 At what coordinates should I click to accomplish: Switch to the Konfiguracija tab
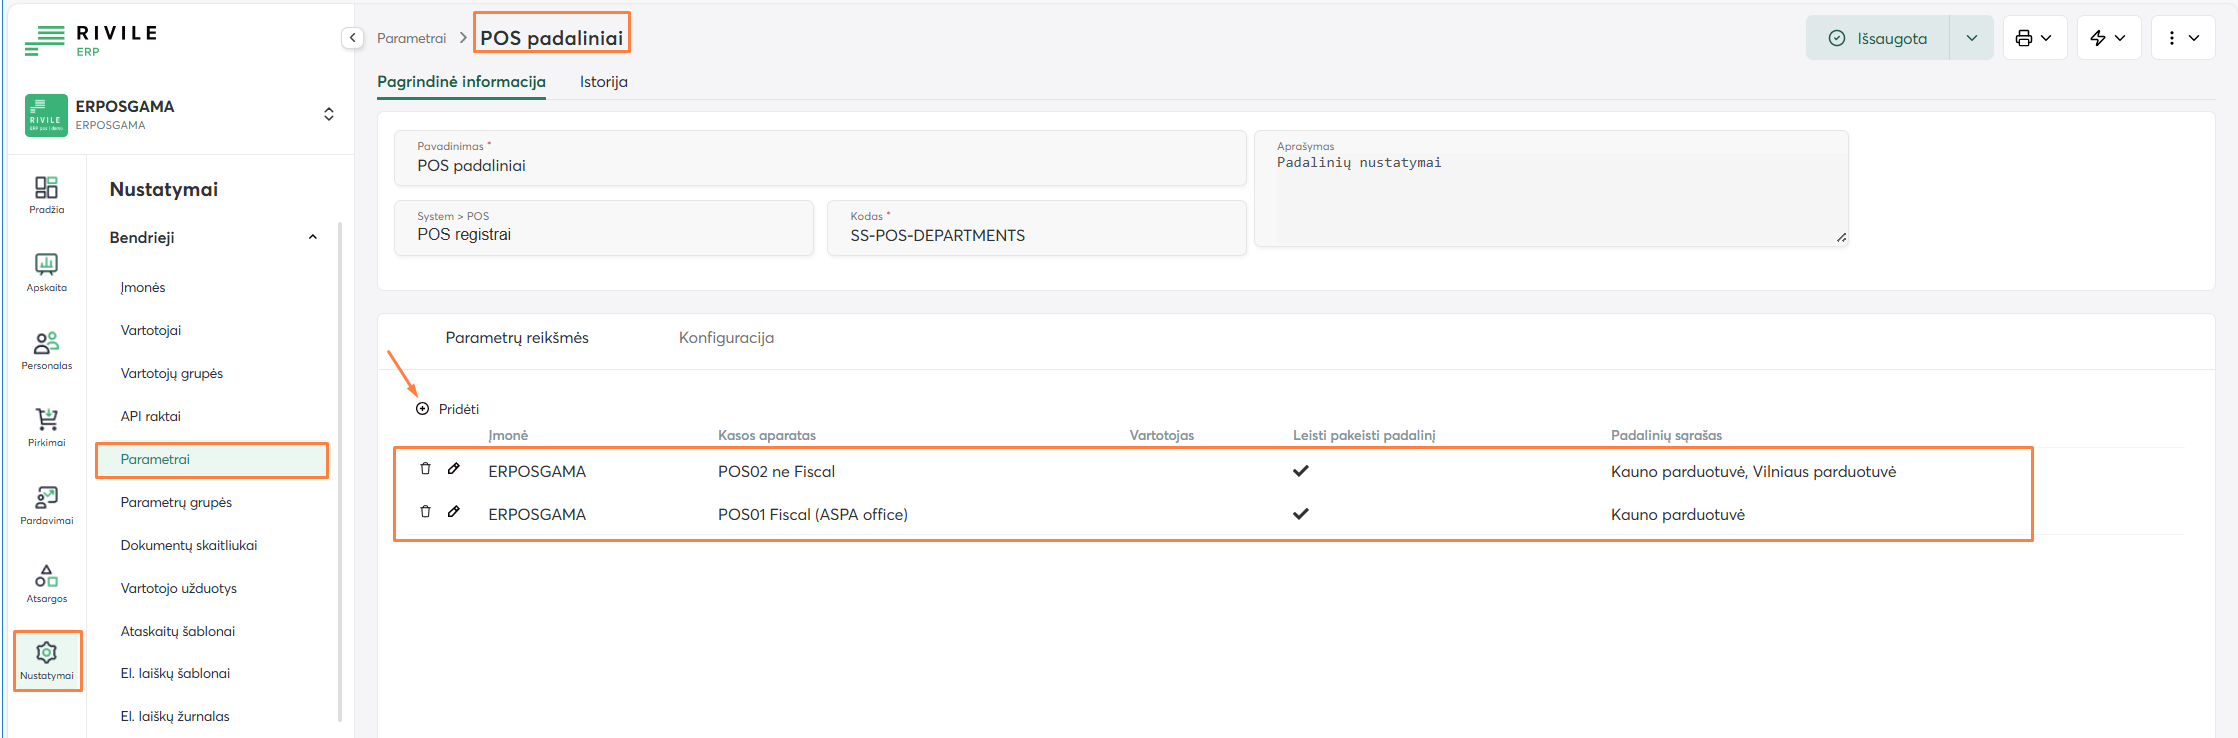tap(726, 338)
